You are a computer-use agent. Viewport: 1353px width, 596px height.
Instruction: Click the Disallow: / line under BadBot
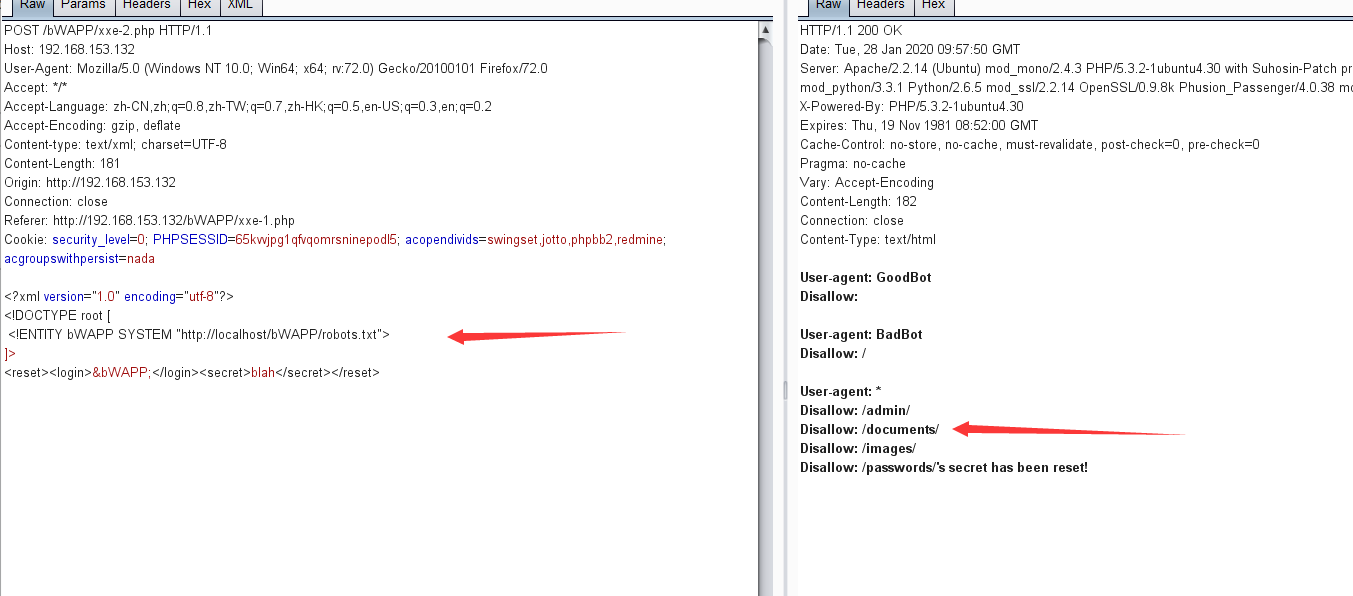[833, 354]
